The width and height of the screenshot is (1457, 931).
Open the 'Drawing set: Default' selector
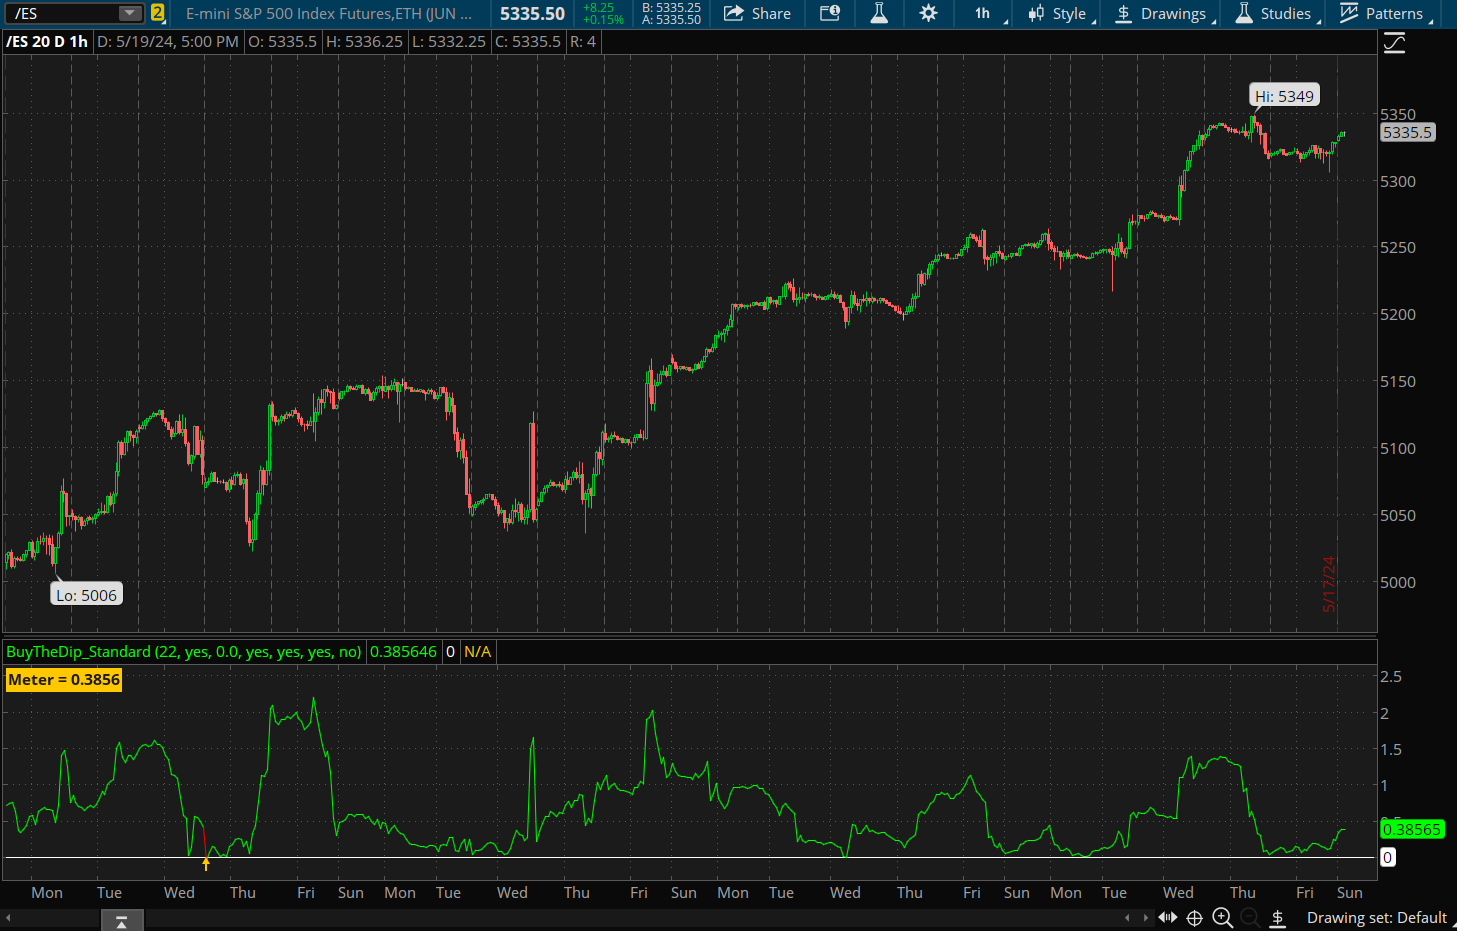(x=1376, y=918)
